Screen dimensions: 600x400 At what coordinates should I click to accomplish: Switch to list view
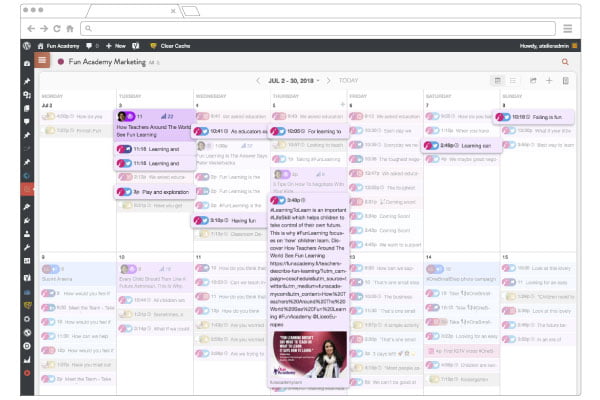click(x=513, y=80)
